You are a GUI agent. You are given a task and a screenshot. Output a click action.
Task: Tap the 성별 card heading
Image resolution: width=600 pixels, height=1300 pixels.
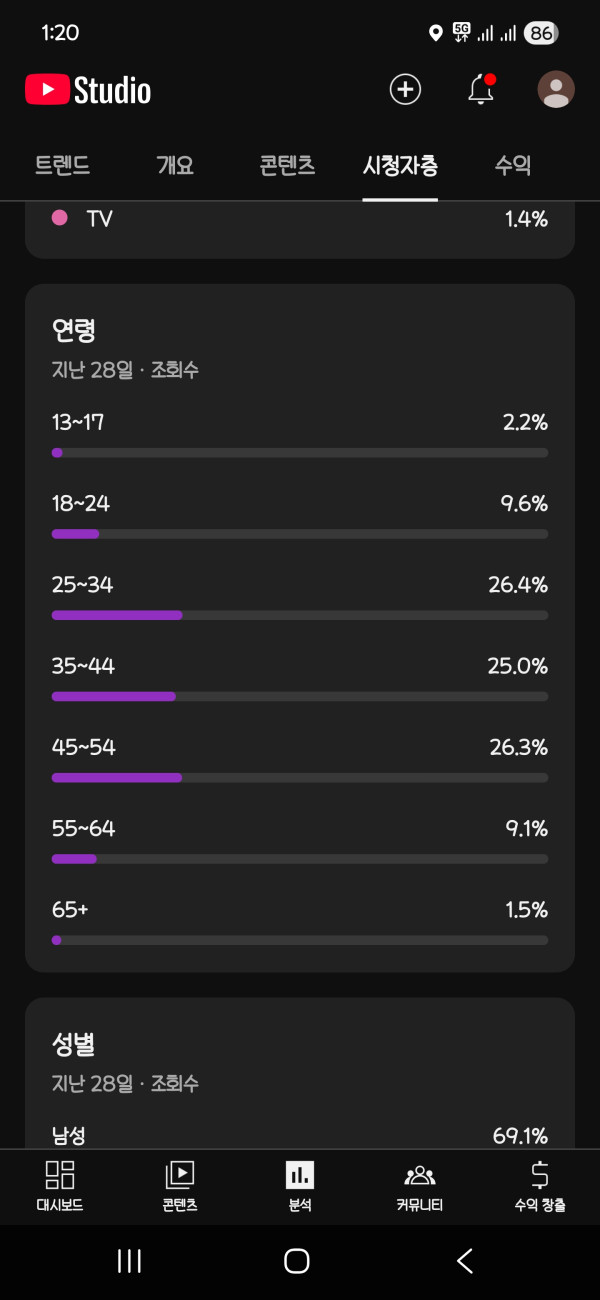(74, 1044)
